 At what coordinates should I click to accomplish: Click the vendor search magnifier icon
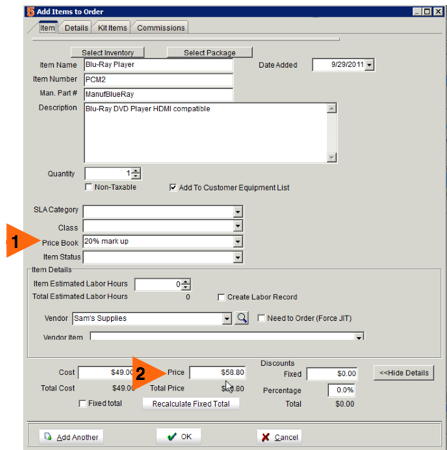pyautogui.click(x=242, y=318)
